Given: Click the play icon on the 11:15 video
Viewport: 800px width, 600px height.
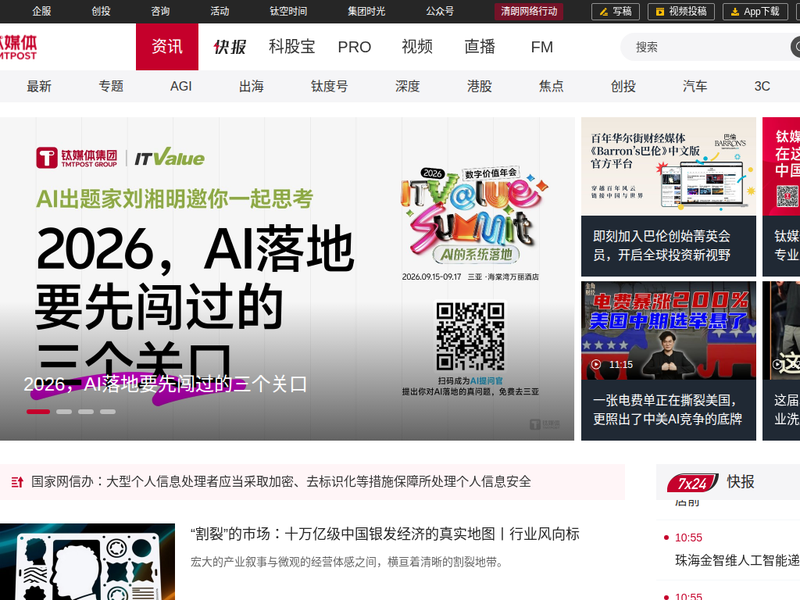Looking at the screenshot, I should (x=595, y=364).
